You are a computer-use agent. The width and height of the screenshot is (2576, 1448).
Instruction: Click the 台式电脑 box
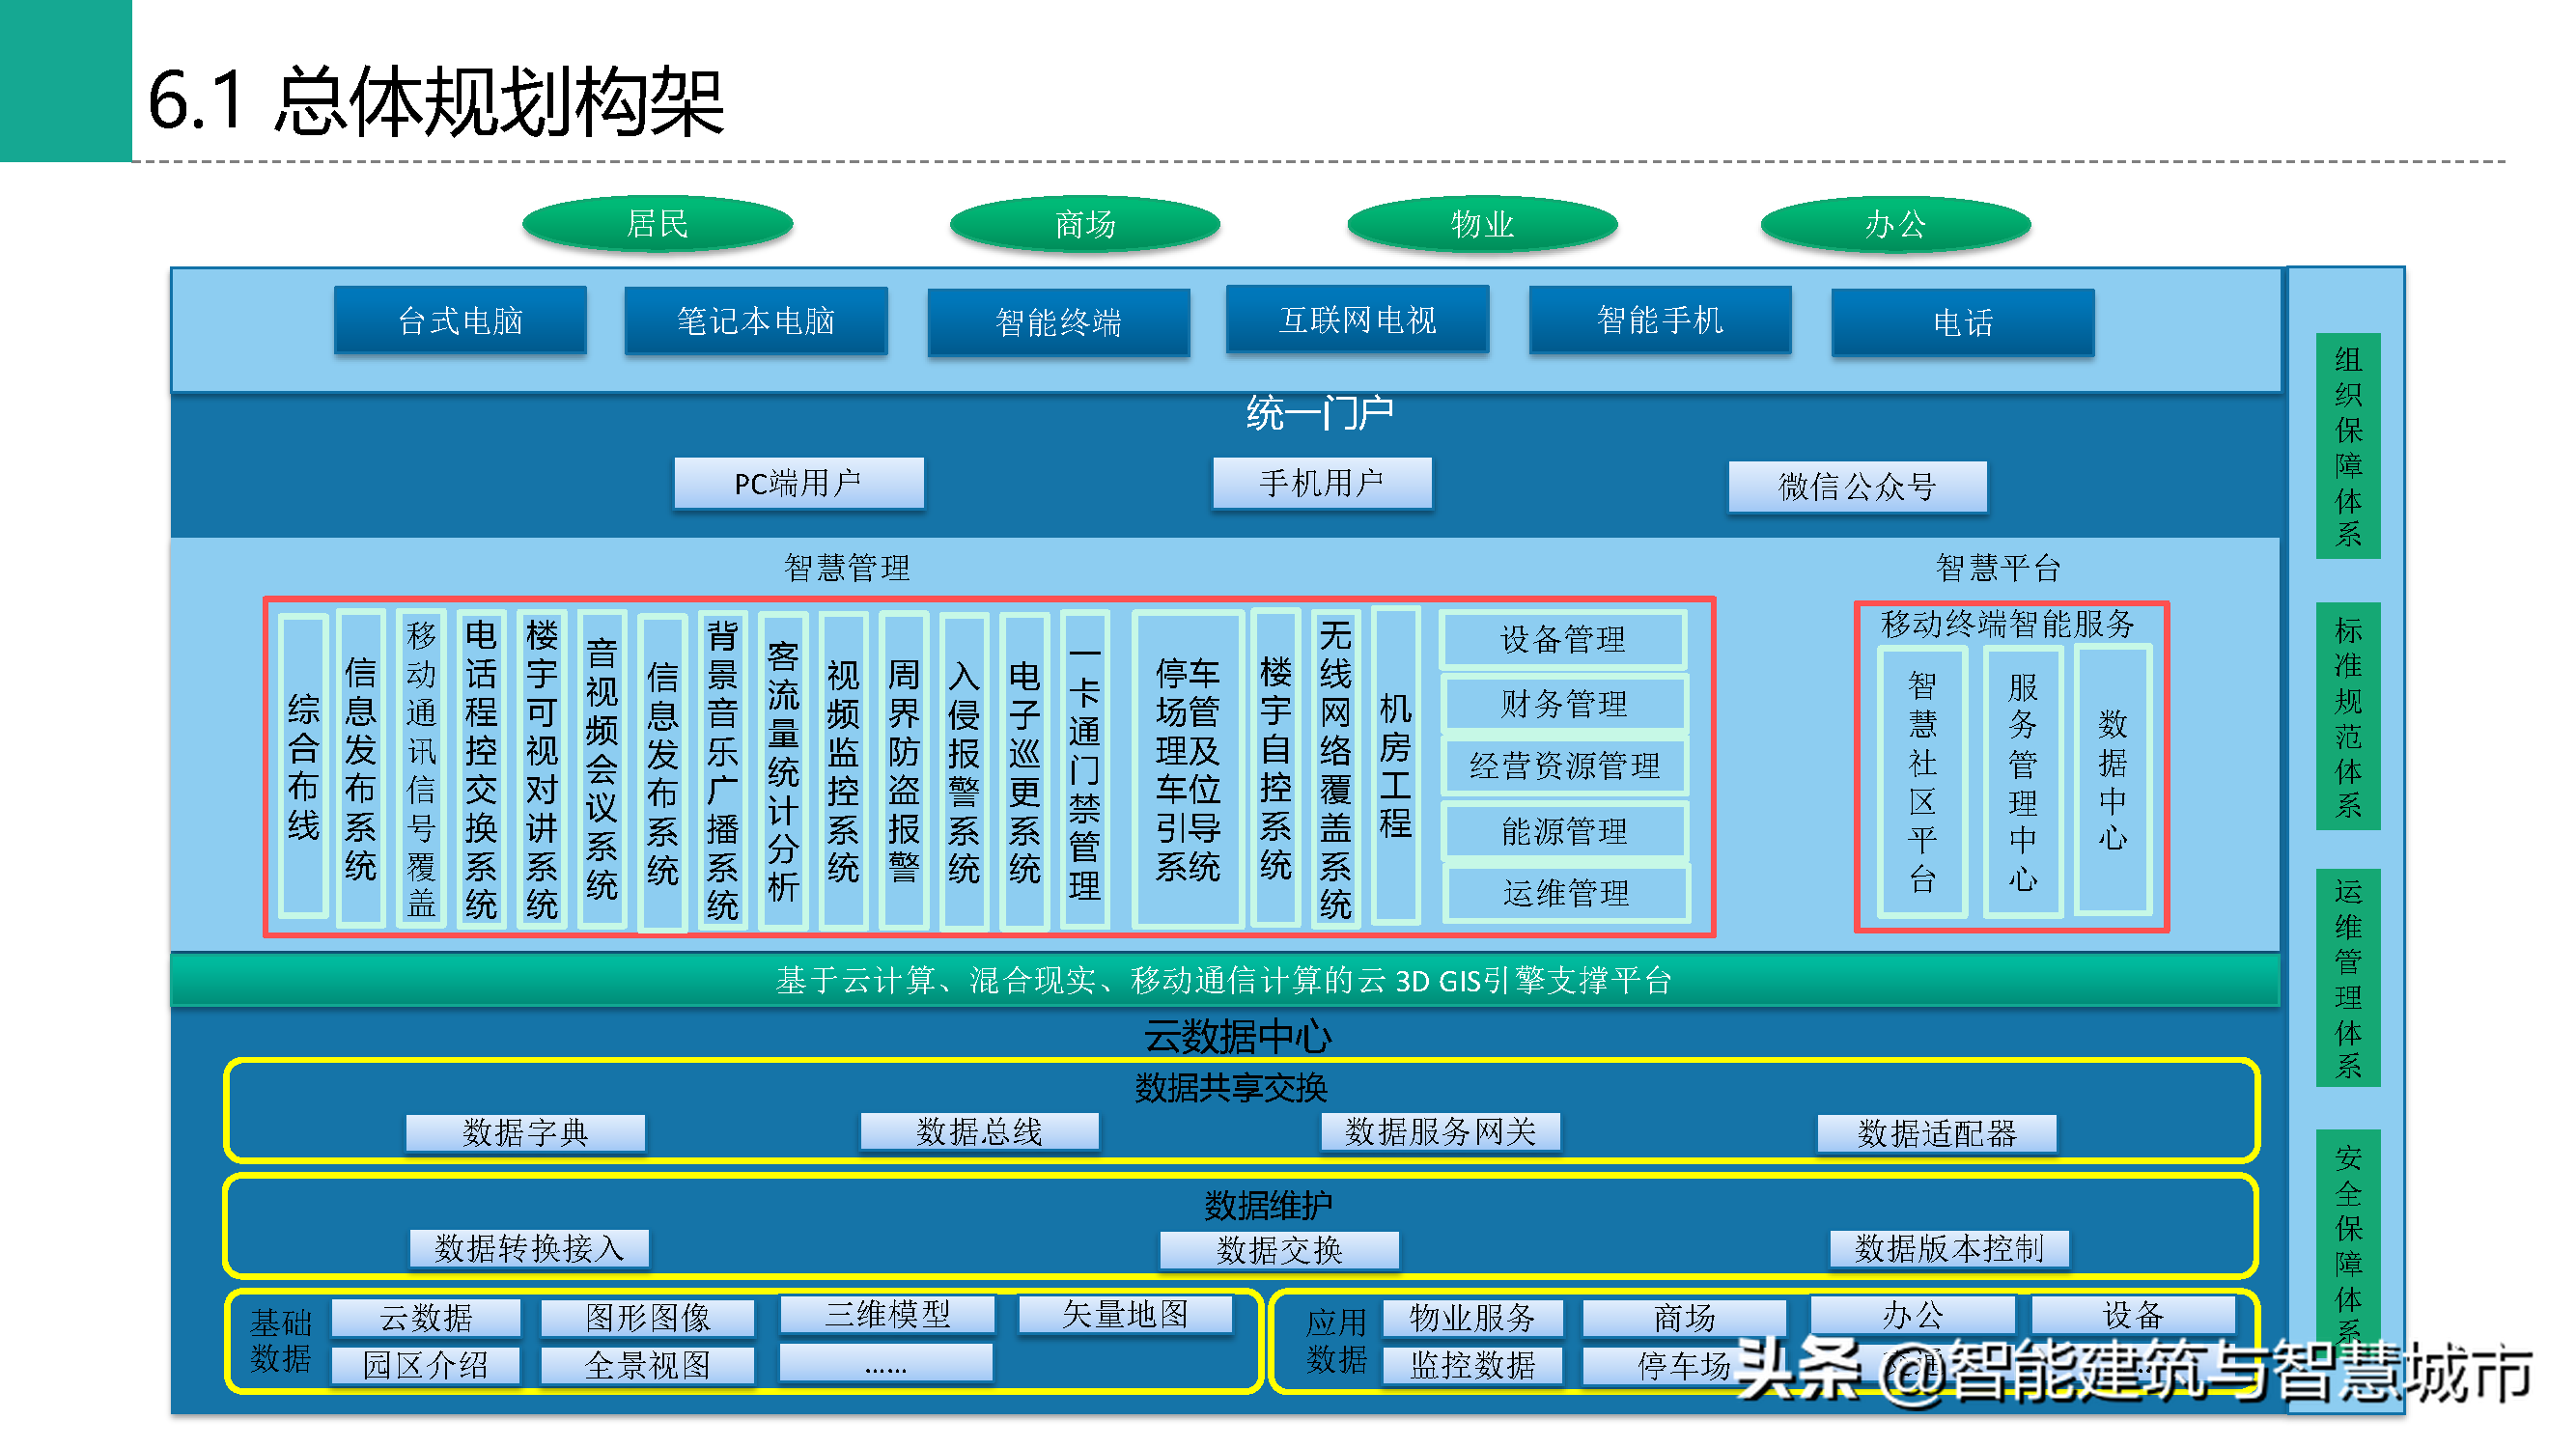[460, 320]
